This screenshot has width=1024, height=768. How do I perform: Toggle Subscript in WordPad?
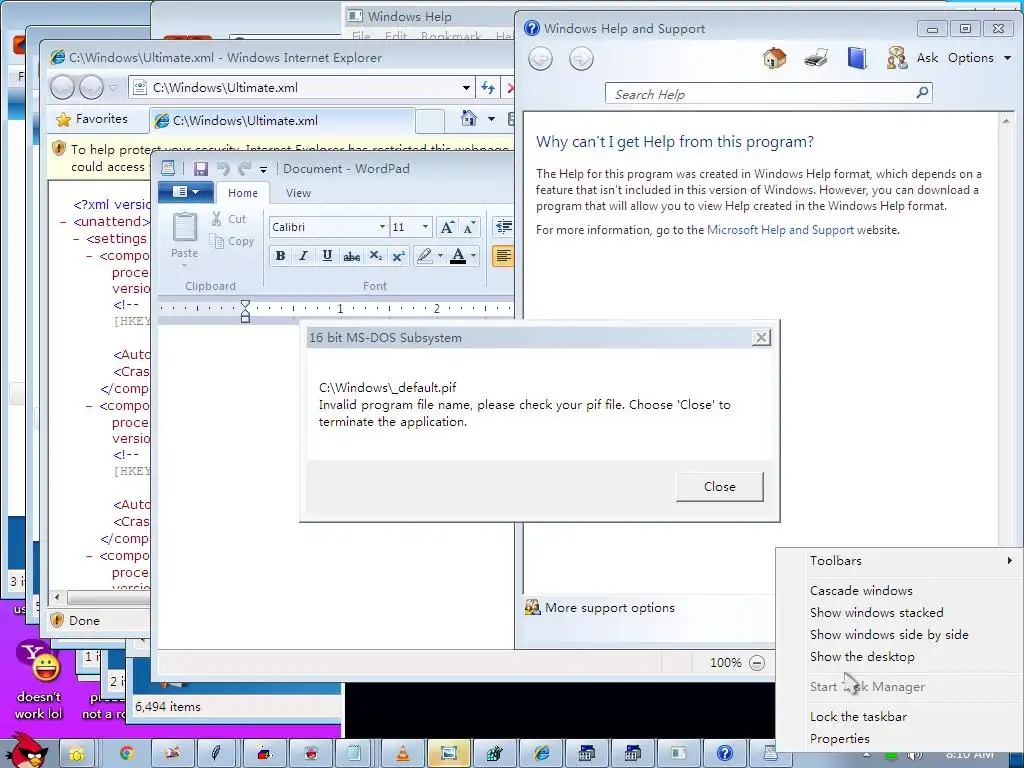click(376, 256)
